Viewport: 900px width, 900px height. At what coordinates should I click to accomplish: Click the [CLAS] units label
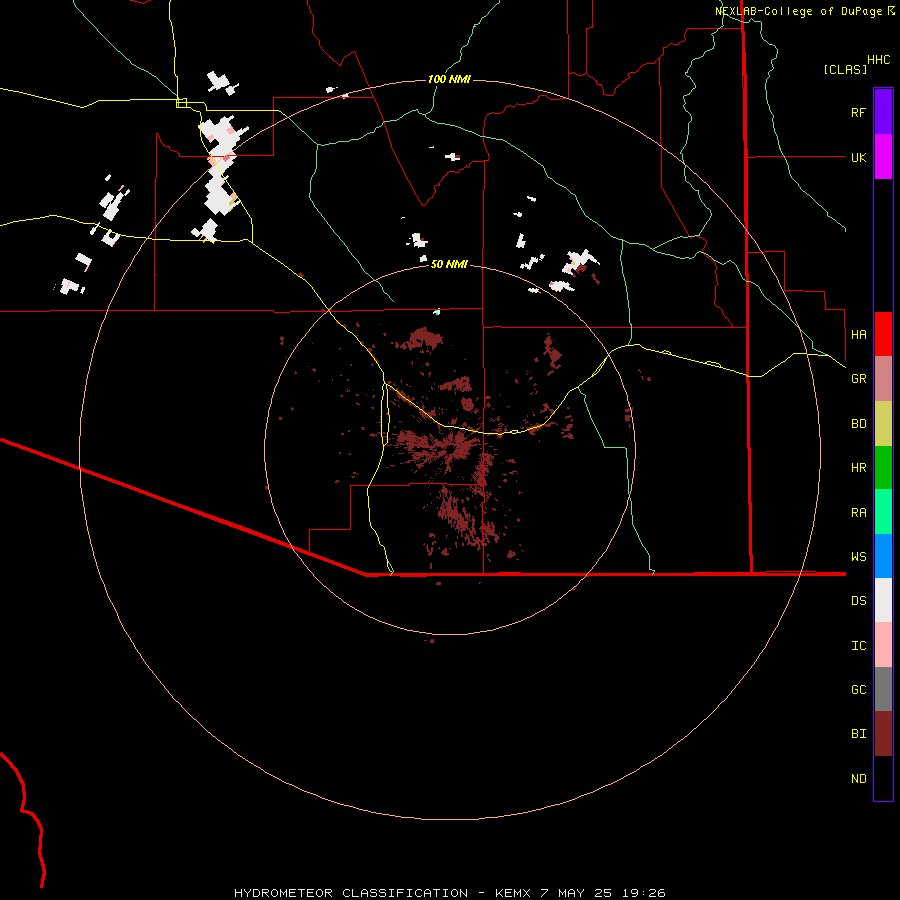845,69
